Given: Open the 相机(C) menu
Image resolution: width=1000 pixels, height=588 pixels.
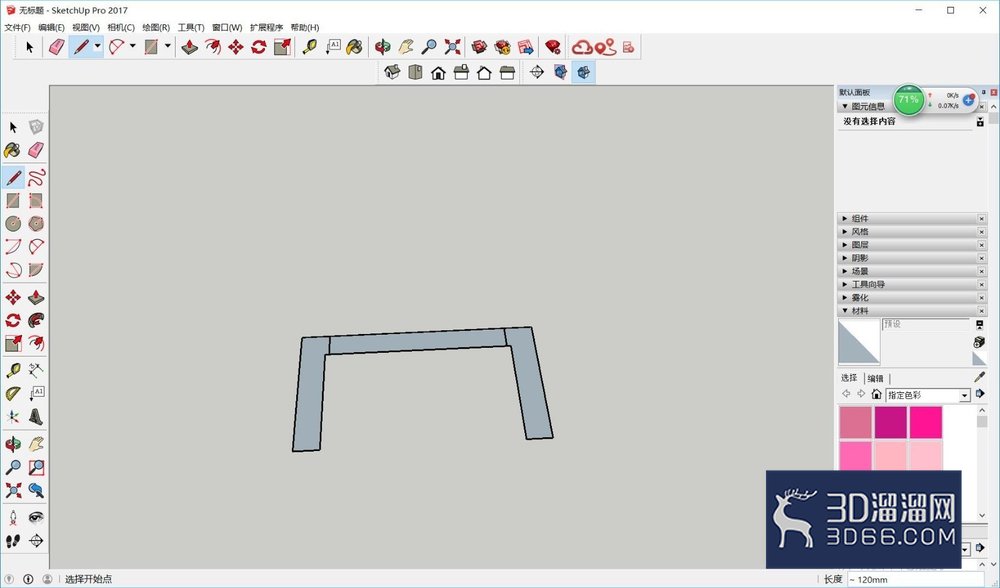Looking at the screenshot, I should 121,27.
